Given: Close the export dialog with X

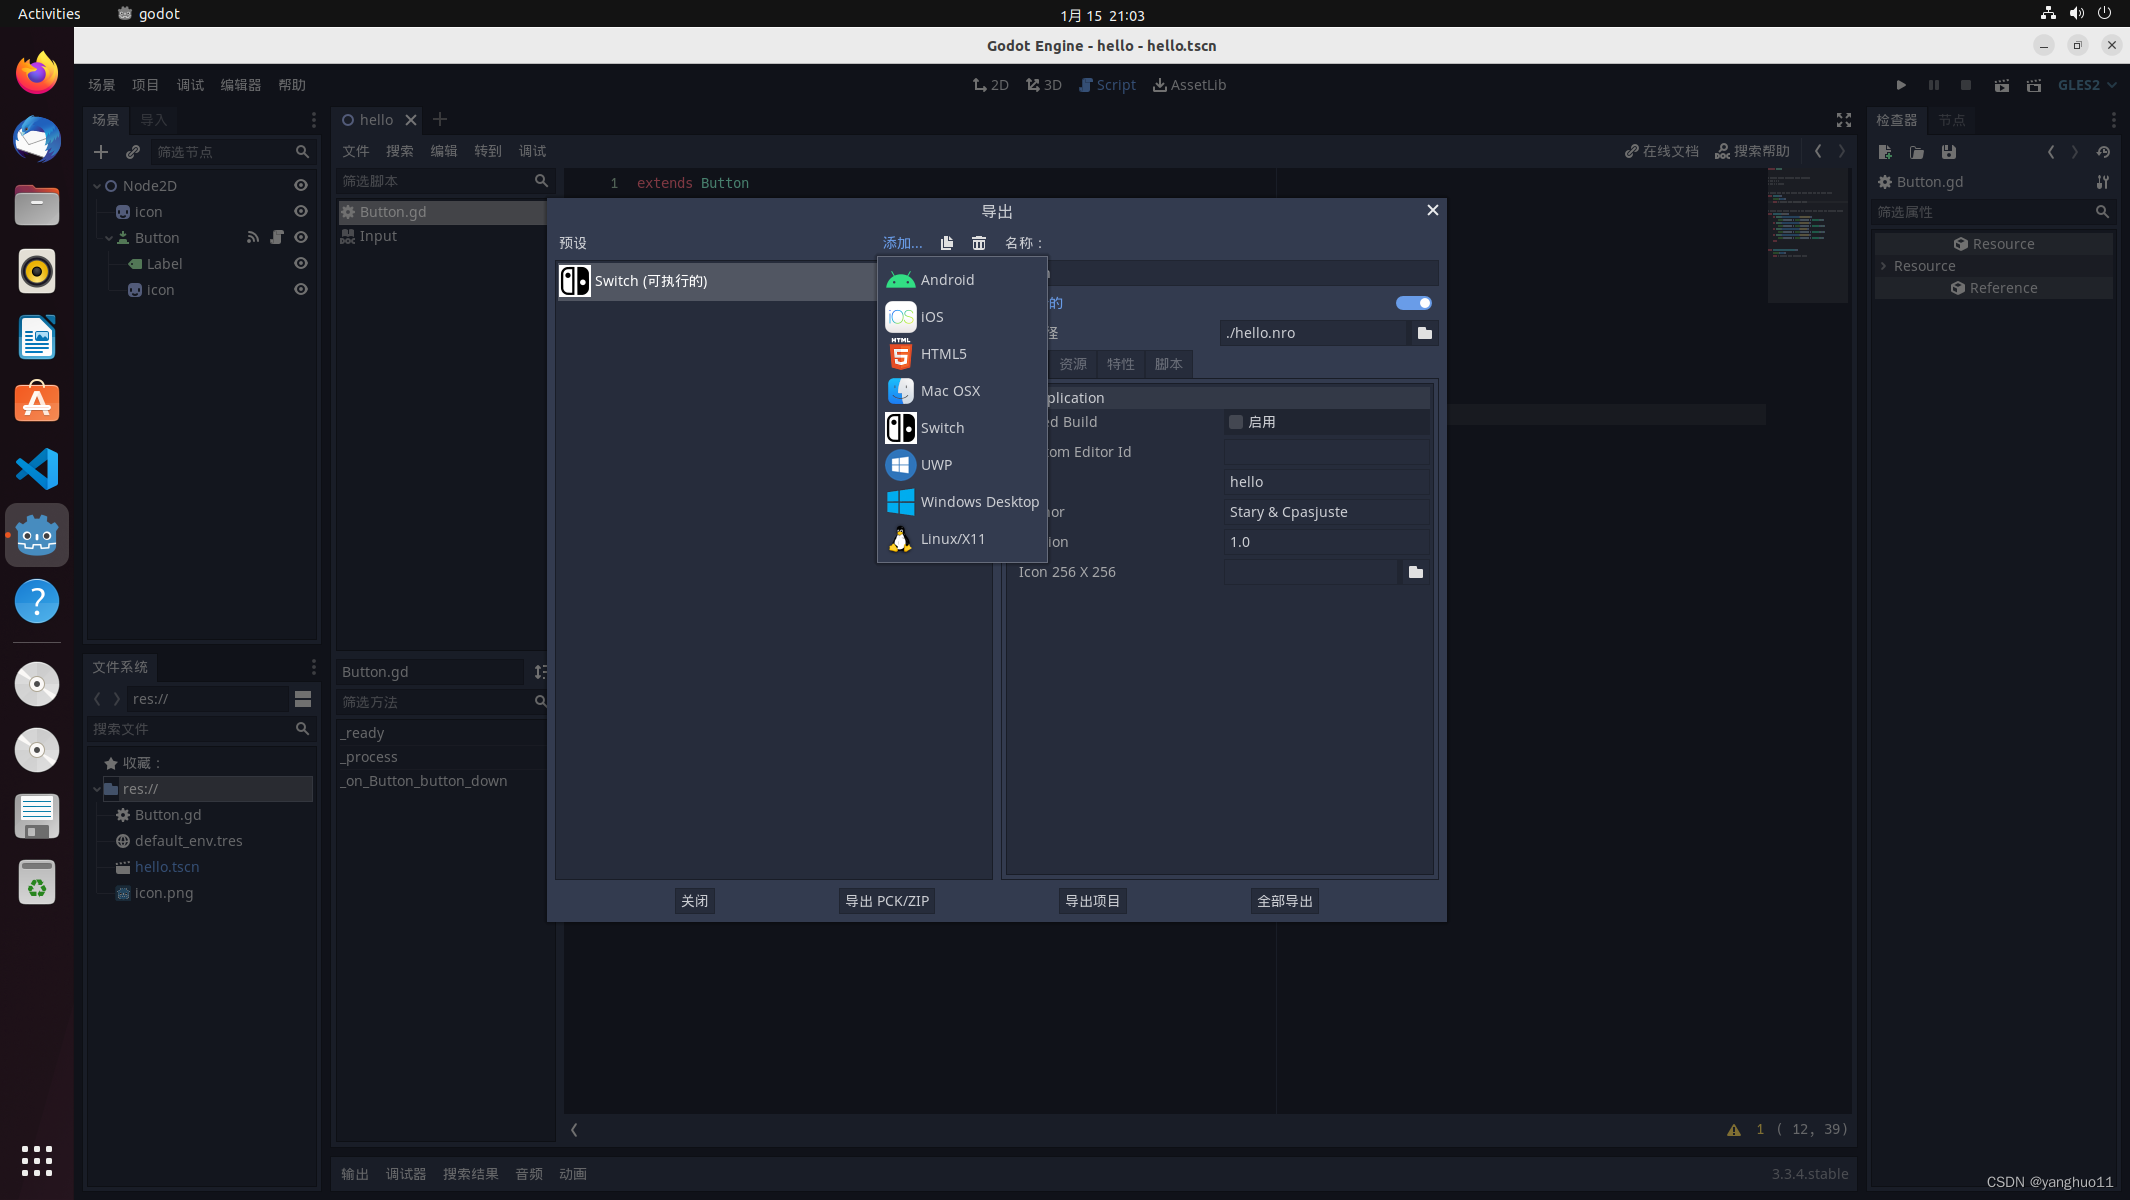Looking at the screenshot, I should 1432,210.
